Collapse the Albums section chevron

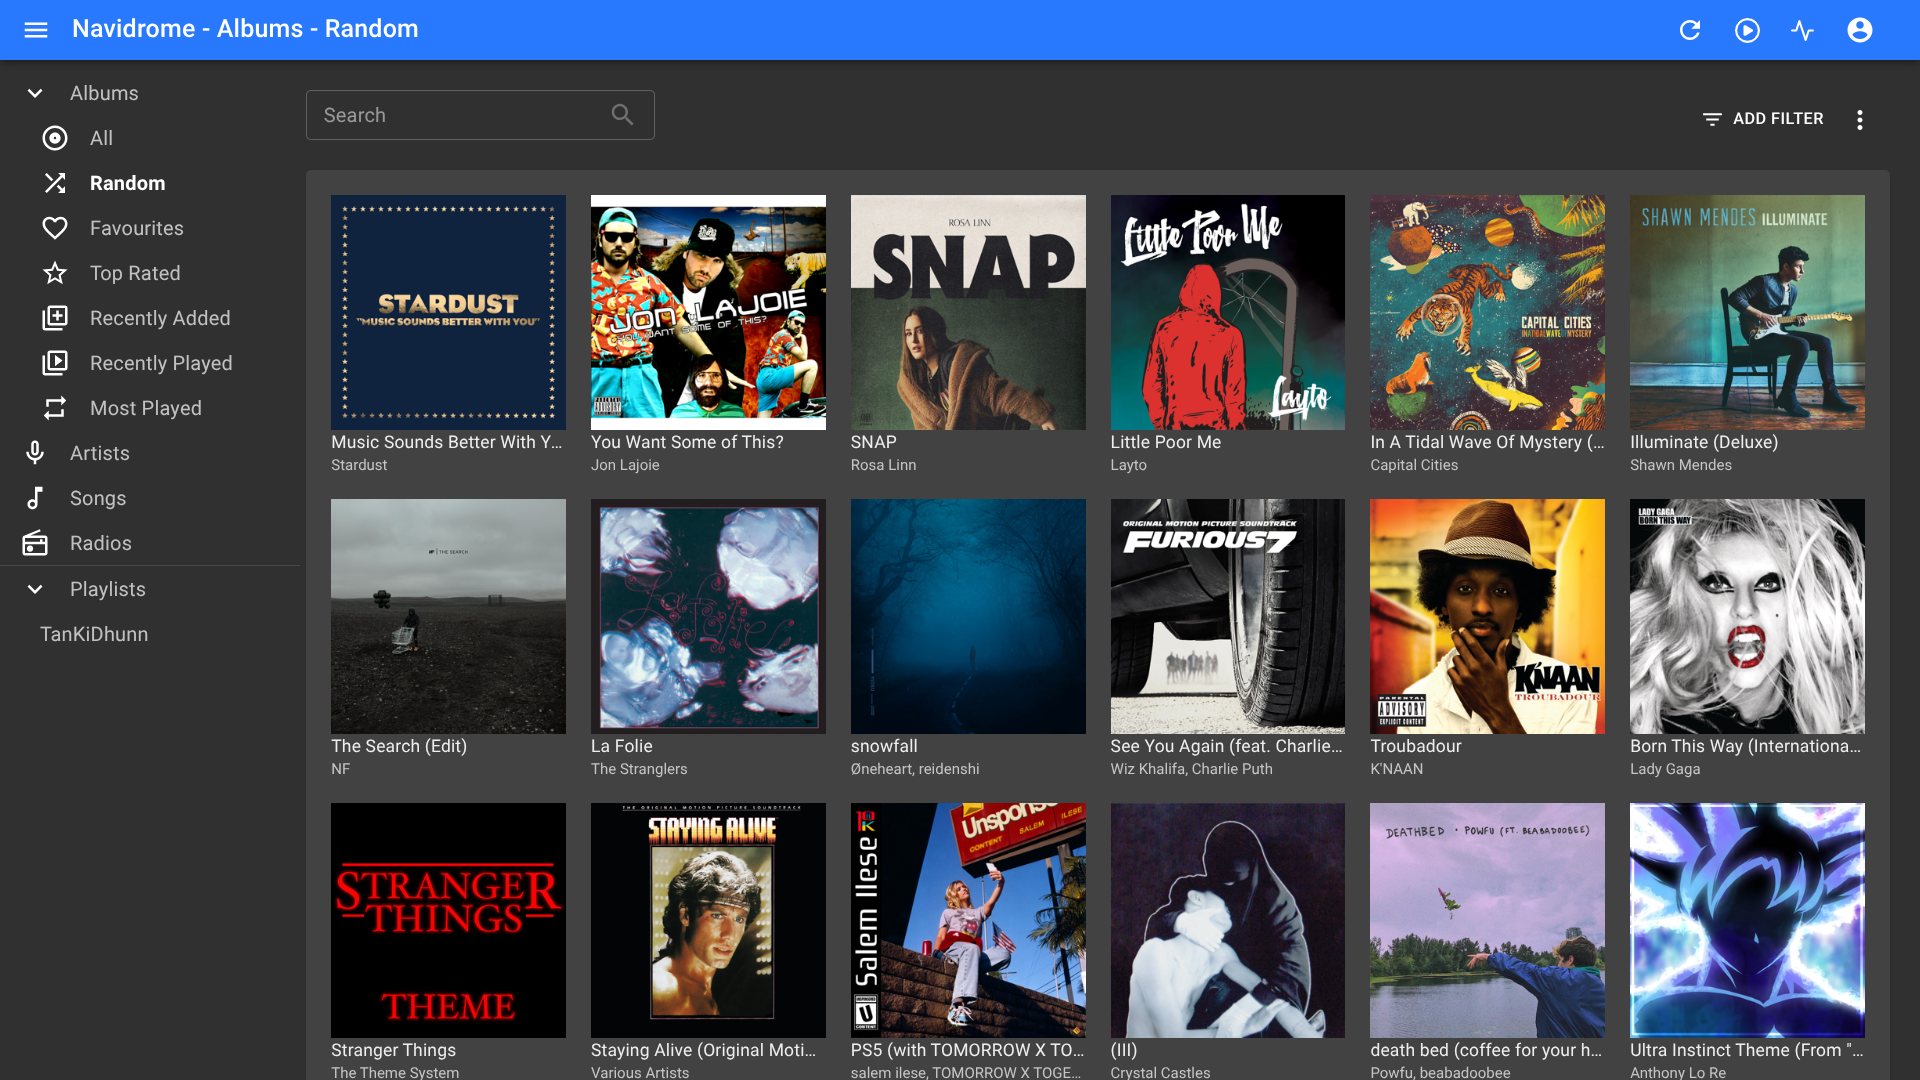[35, 93]
